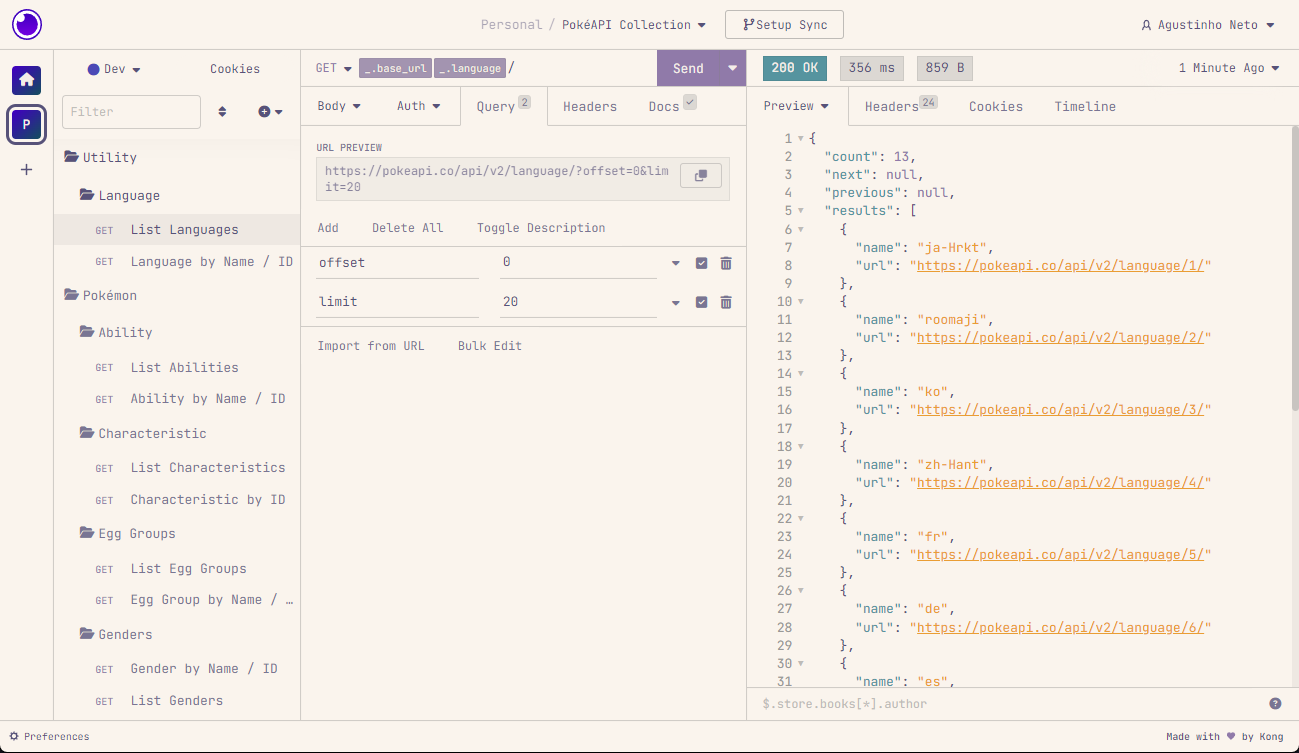Delete the limit parameter row

tap(726, 302)
